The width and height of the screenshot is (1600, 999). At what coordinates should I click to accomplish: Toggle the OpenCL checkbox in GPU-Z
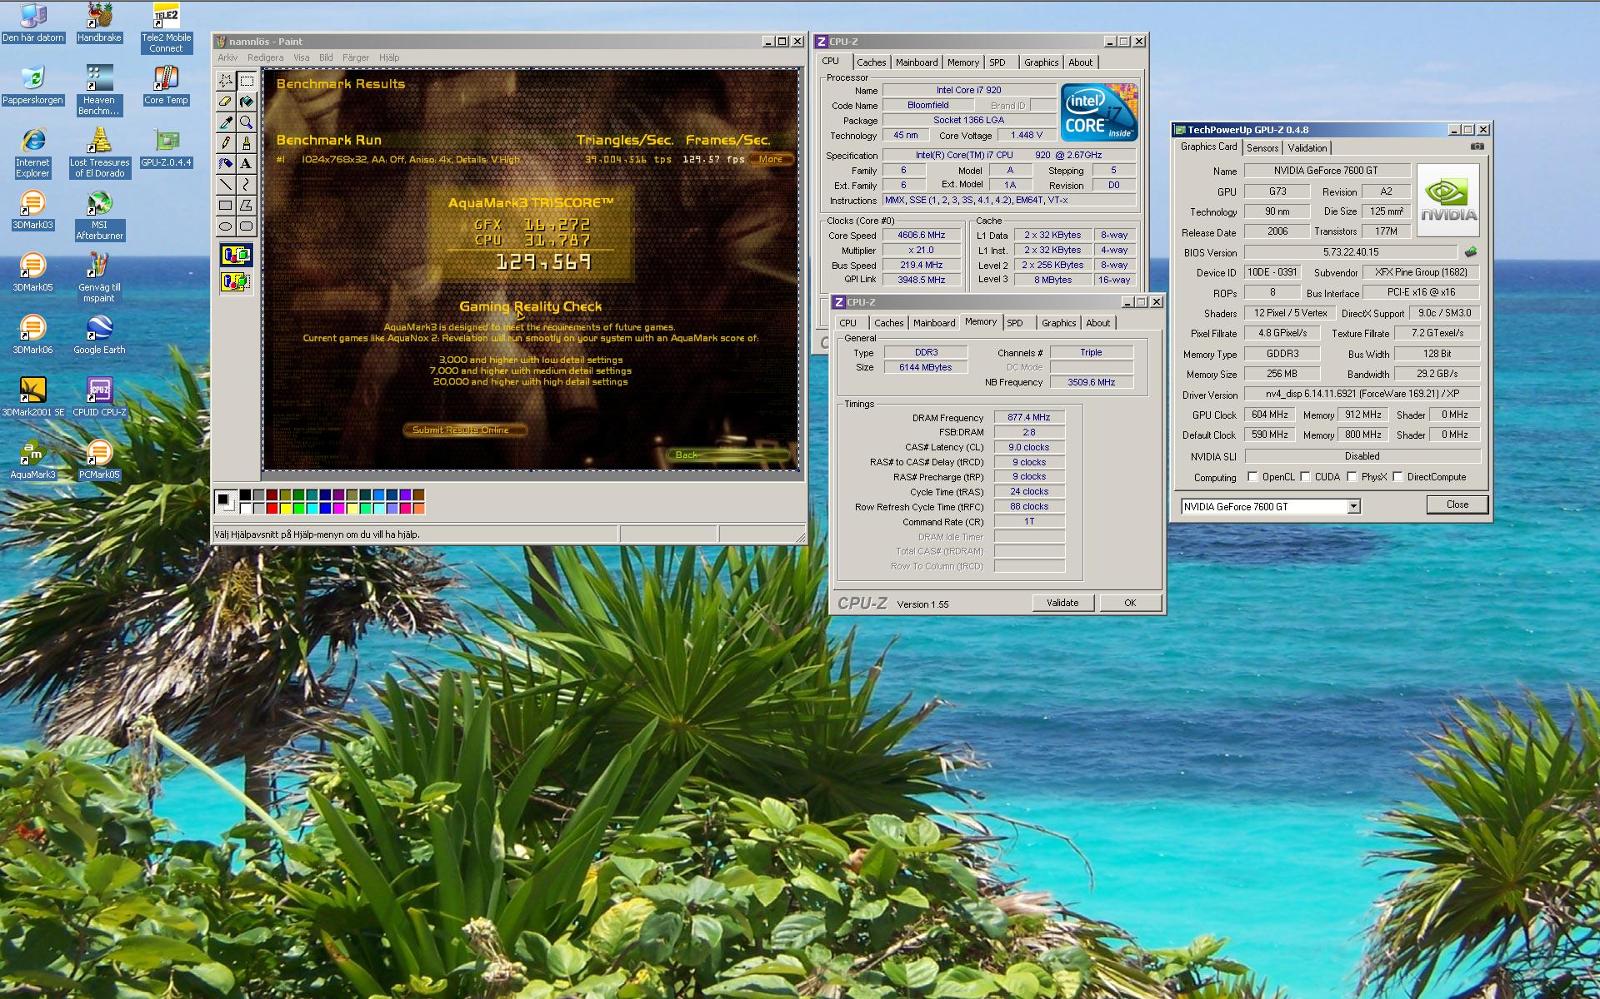[x=1252, y=477]
